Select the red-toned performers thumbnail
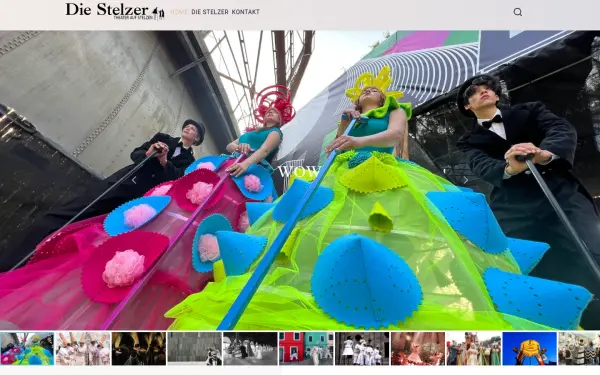 (418, 349)
